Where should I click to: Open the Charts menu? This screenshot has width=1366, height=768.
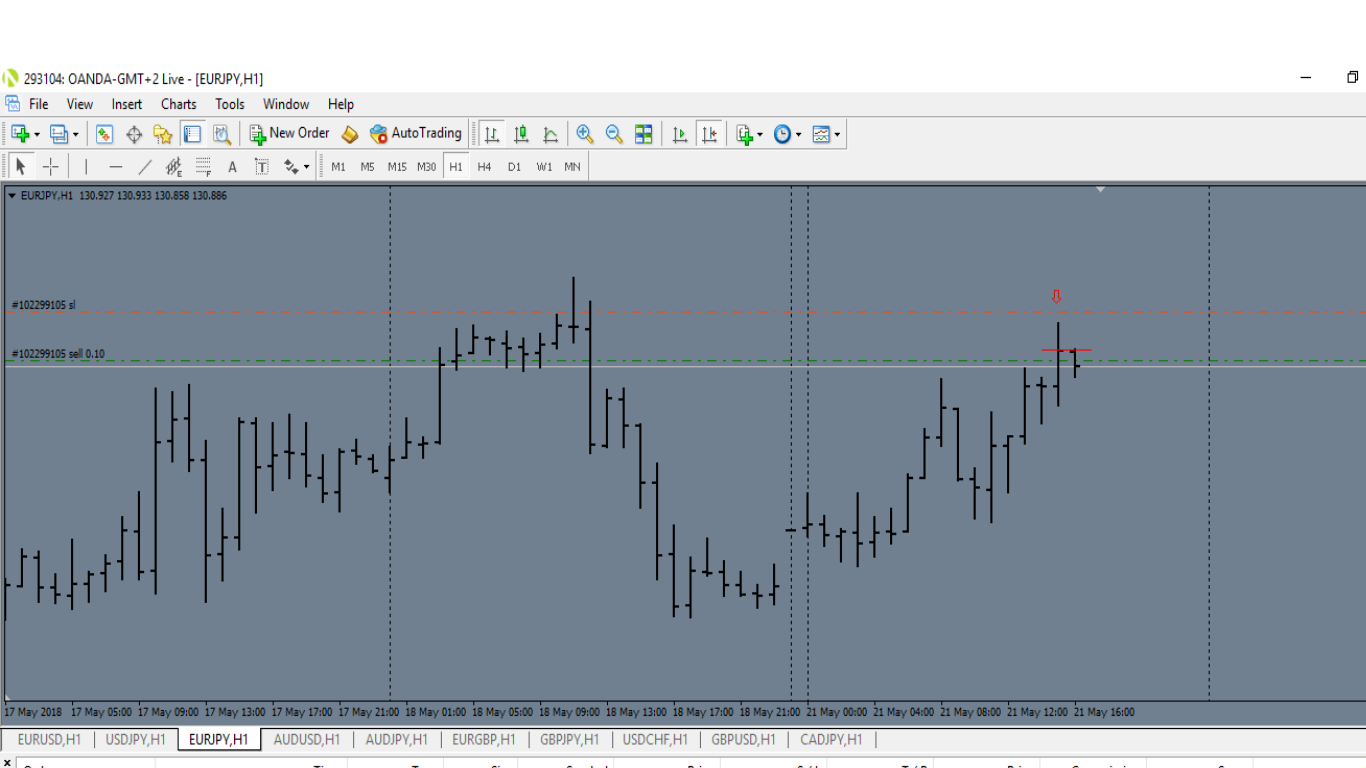pyautogui.click(x=179, y=104)
